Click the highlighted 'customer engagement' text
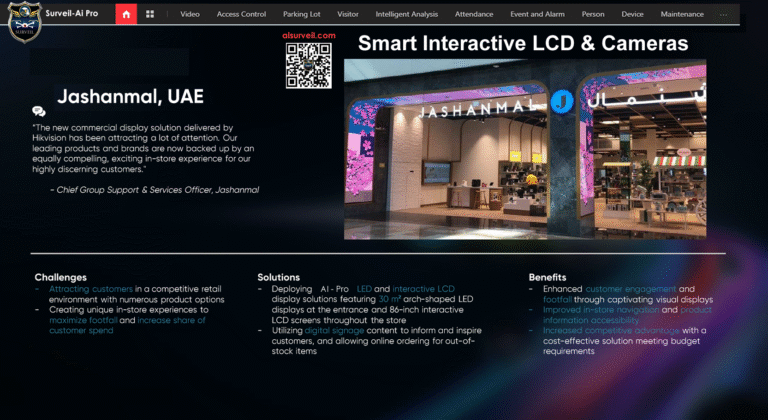The image size is (768, 420). point(631,289)
